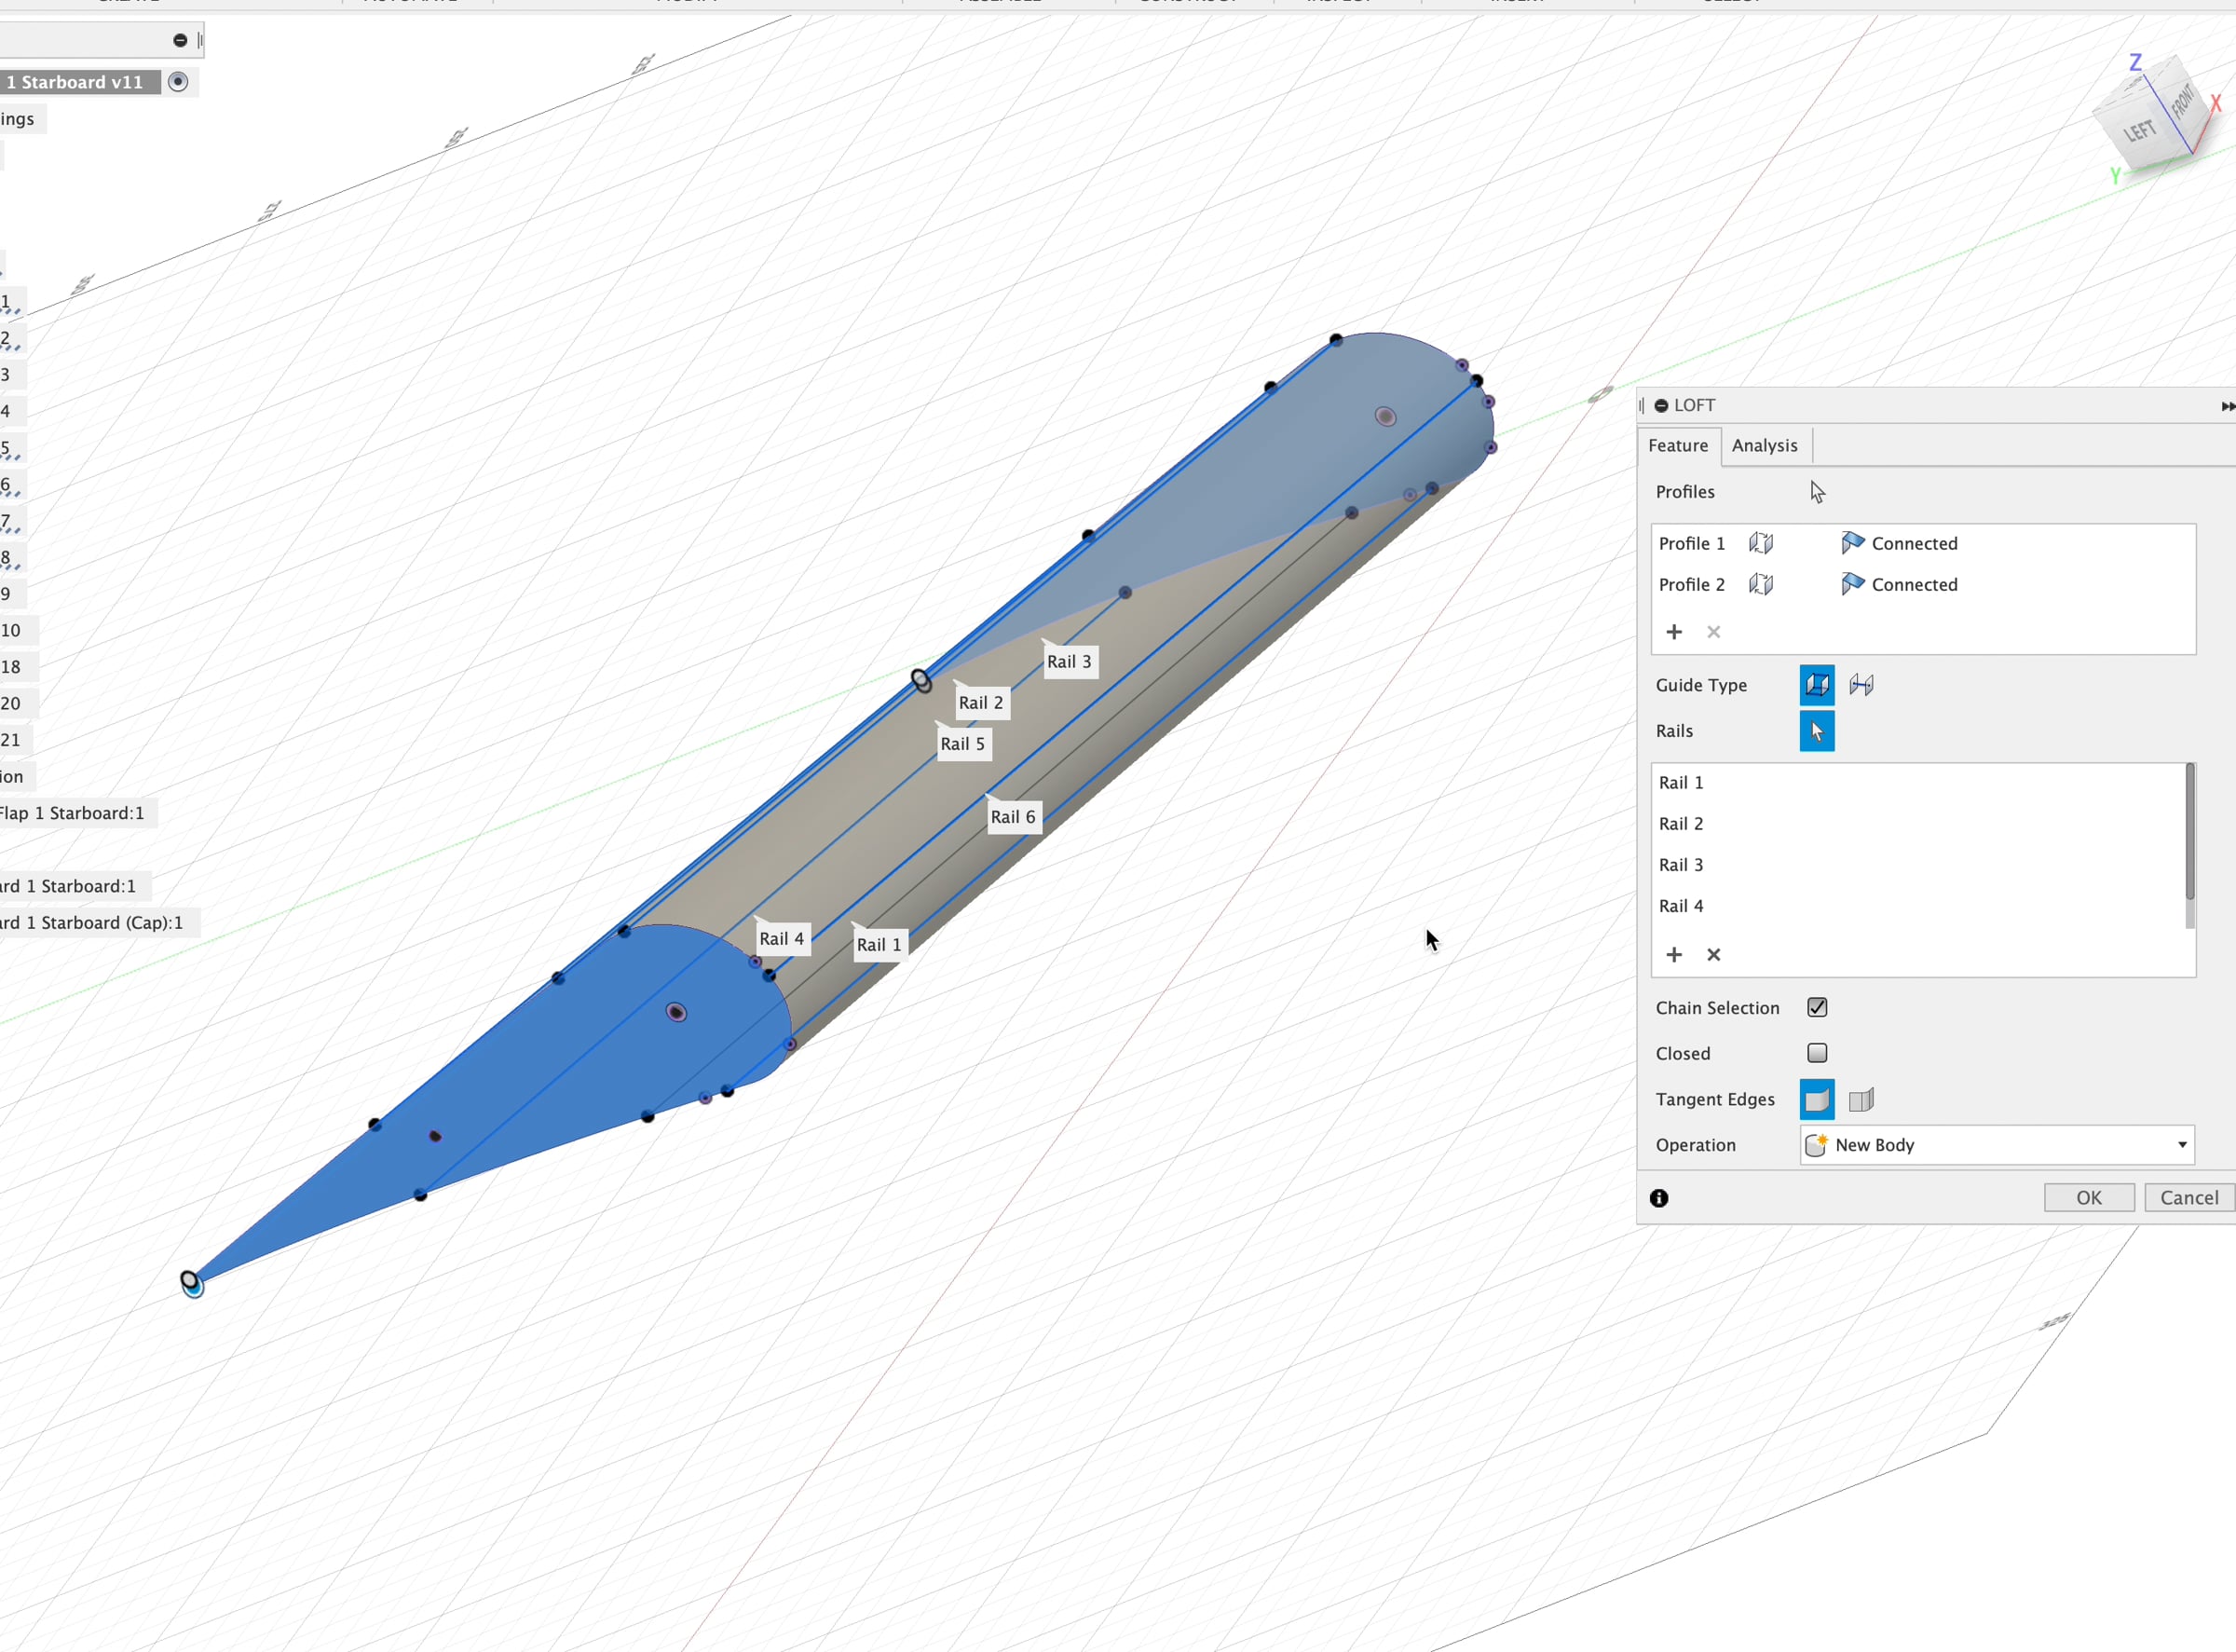The height and width of the screenshot is (1652, 2236).
Task: Enable the Closed checkbox
Action: tap(1817, 1053)
